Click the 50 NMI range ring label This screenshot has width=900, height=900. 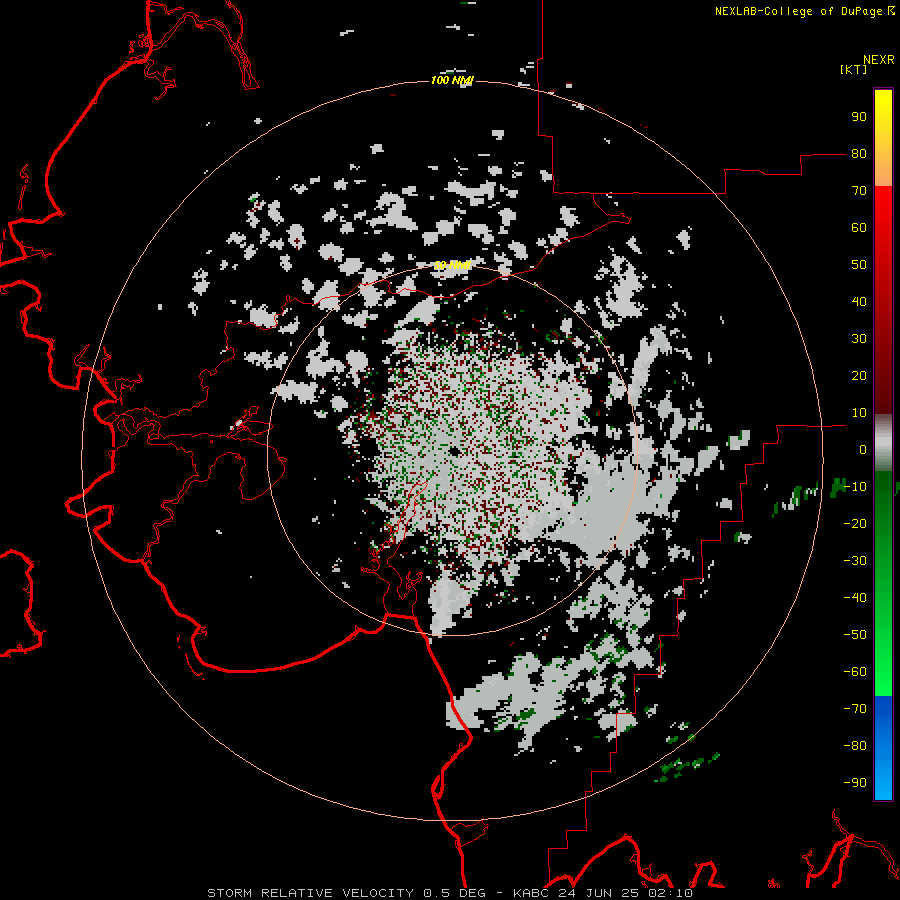(x=452, y=266)
